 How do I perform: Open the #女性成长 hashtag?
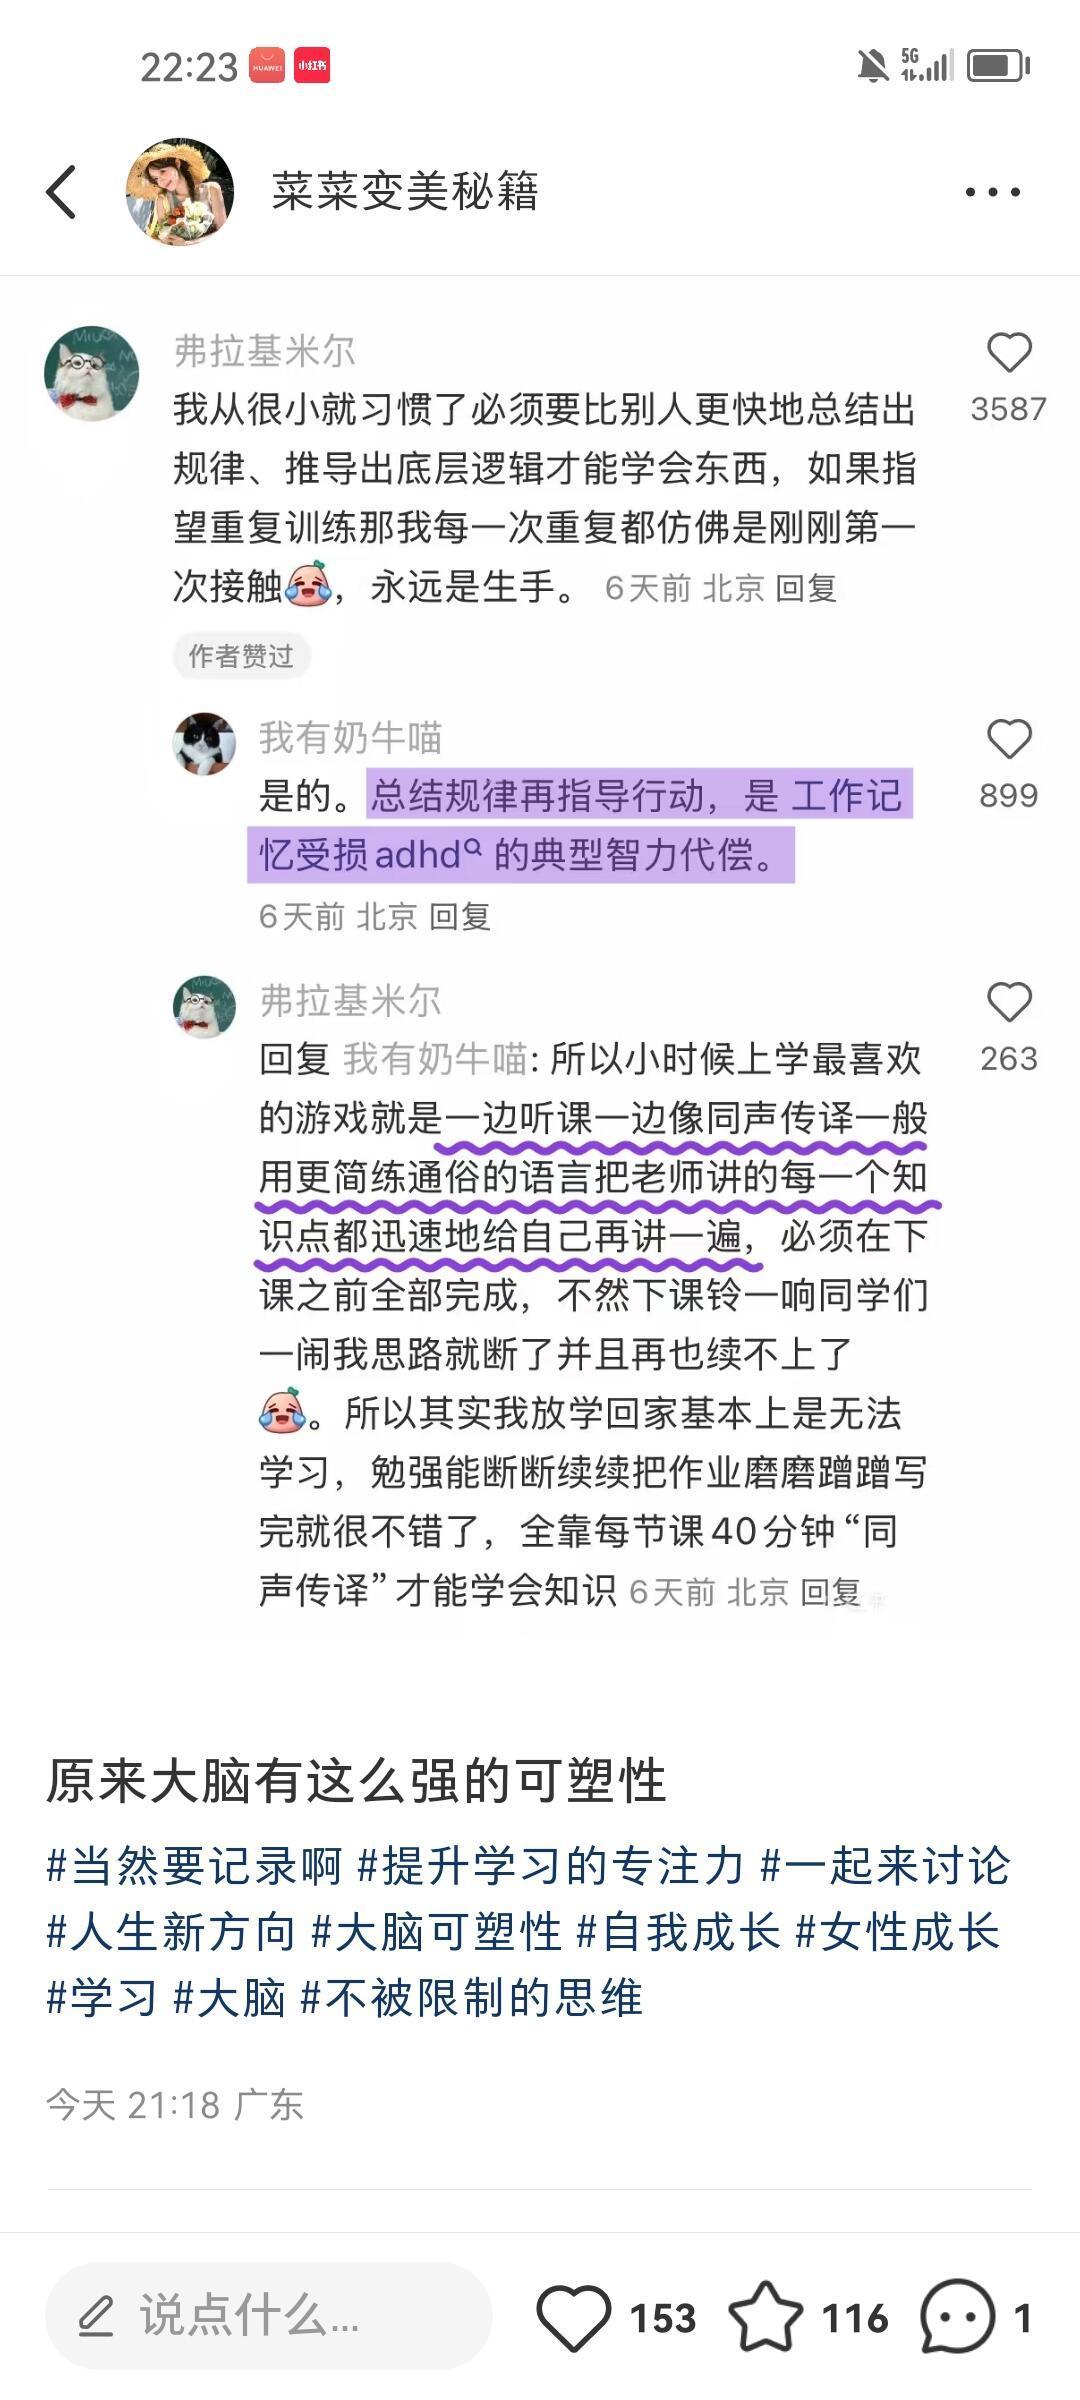click(897, 1932)
